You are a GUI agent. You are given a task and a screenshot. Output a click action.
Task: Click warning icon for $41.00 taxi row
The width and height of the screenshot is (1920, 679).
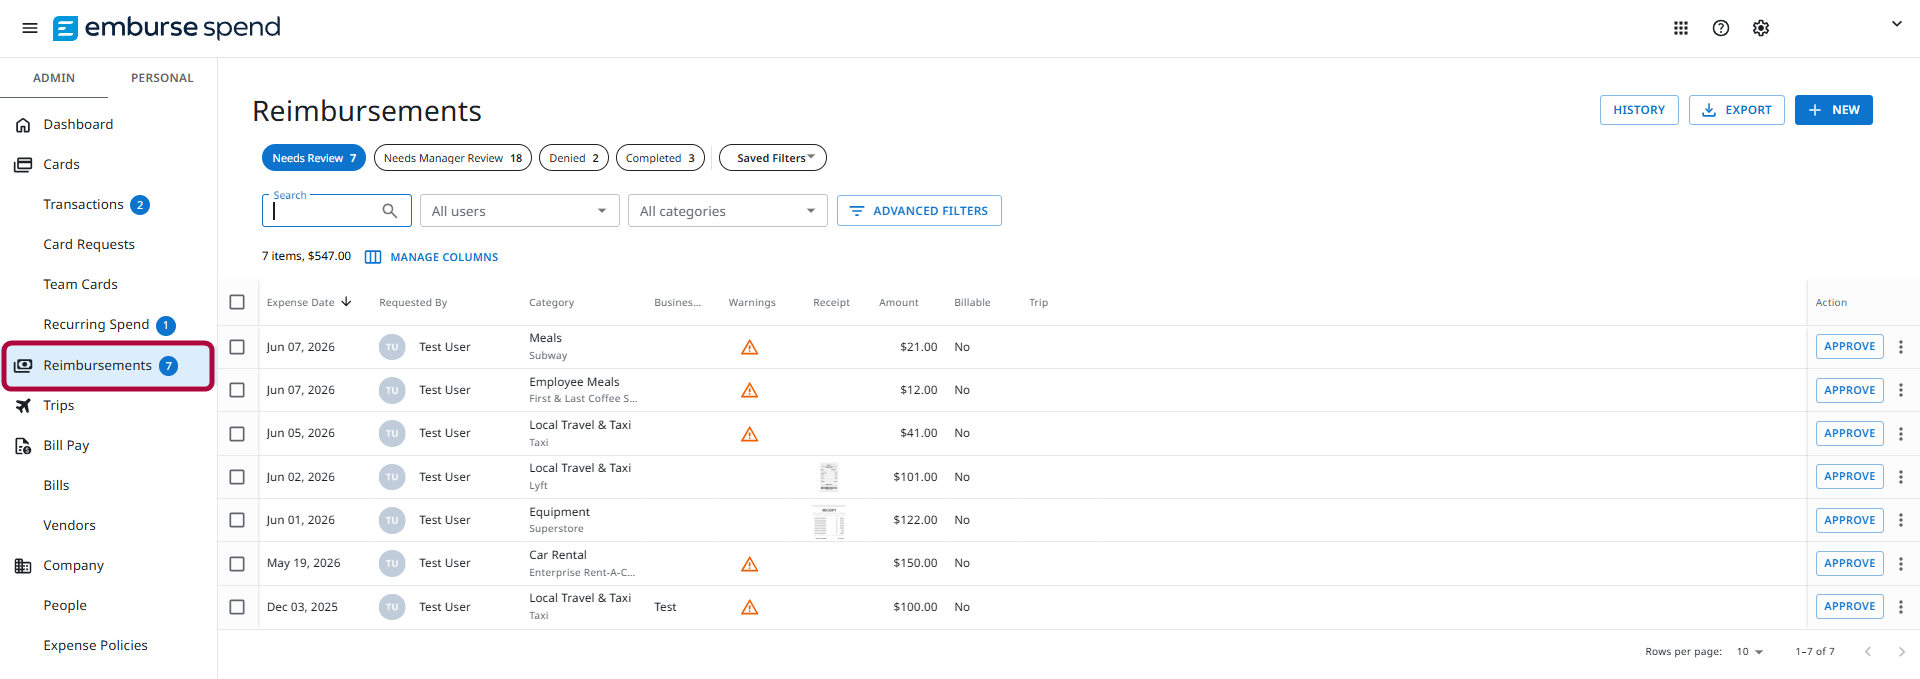pos(749,434)
